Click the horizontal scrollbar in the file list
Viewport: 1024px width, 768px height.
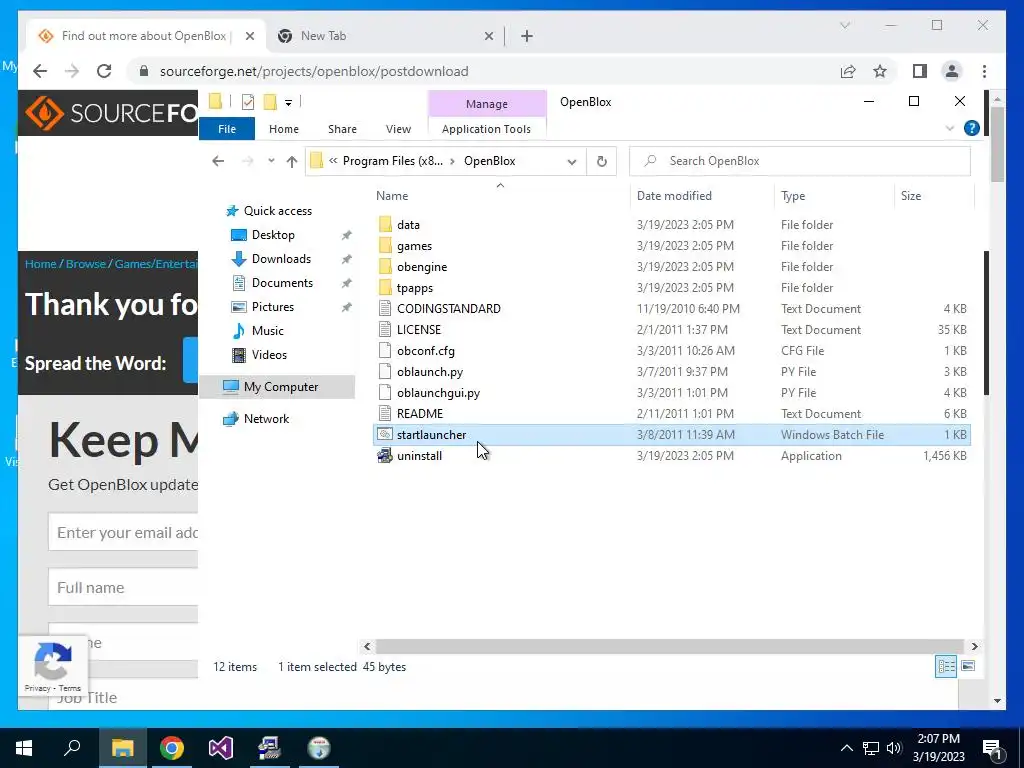[670, 647]
